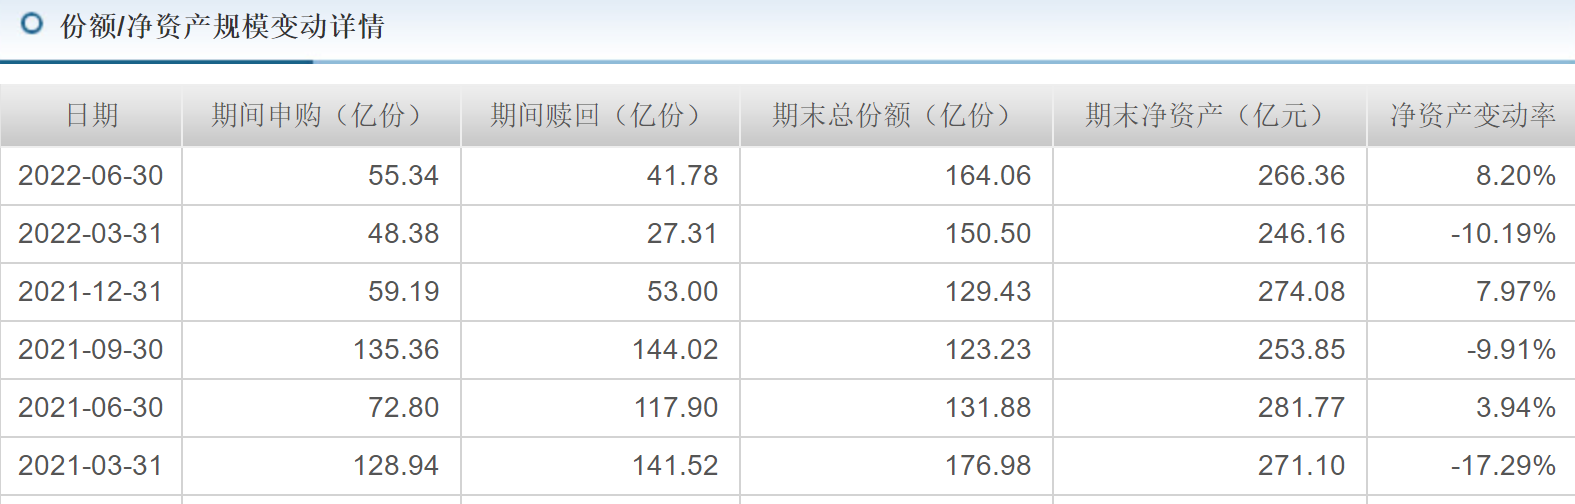Select the 期末总份额（亿份） column header
This screenshot has height=504, width=1575.
pos(896,116)
